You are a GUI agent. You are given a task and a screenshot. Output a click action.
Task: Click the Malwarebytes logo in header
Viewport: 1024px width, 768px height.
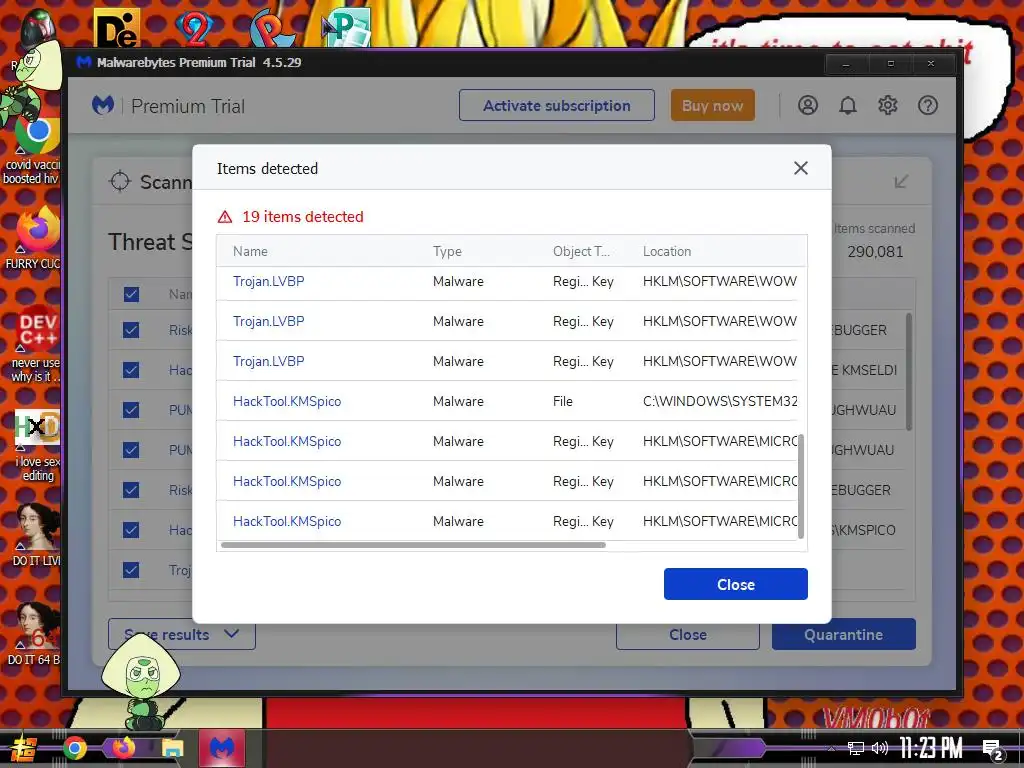tap(103, 105)
